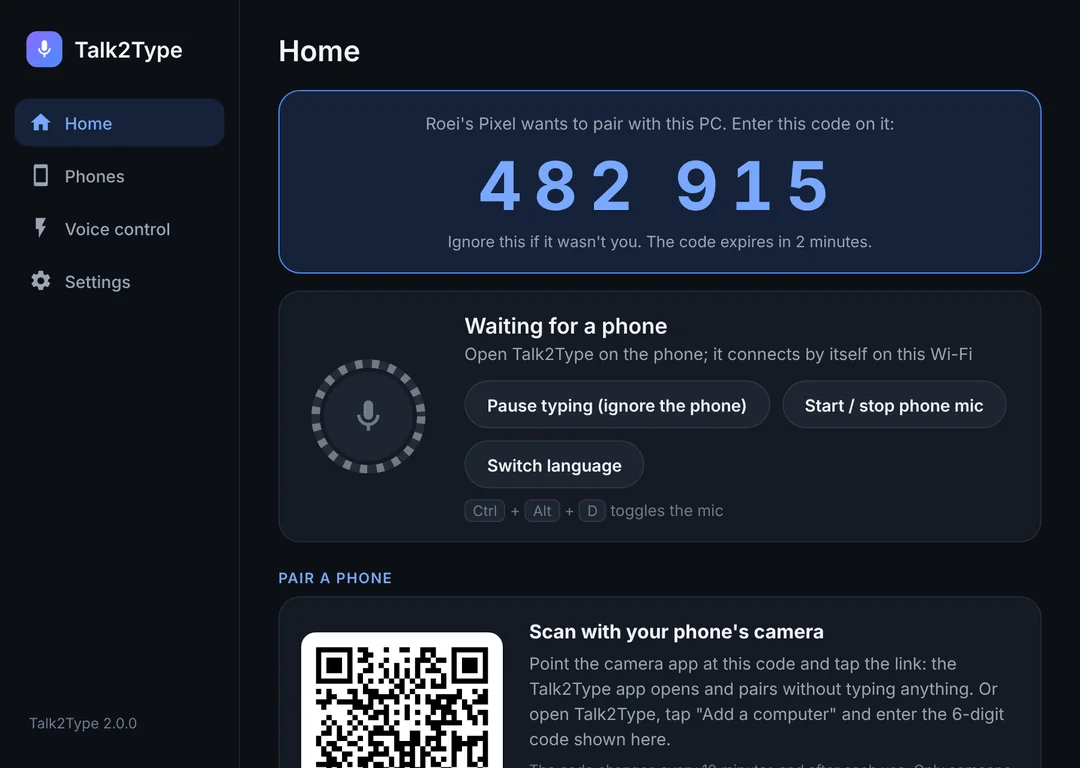Click the pairing QR code image
The height and width of the screenshot is (768, 1080).
[402, 700]
